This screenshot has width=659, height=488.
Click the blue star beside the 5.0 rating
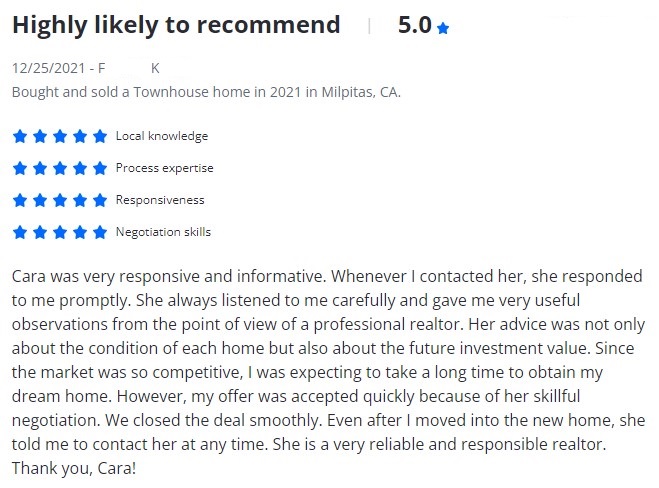click(443, 28)
